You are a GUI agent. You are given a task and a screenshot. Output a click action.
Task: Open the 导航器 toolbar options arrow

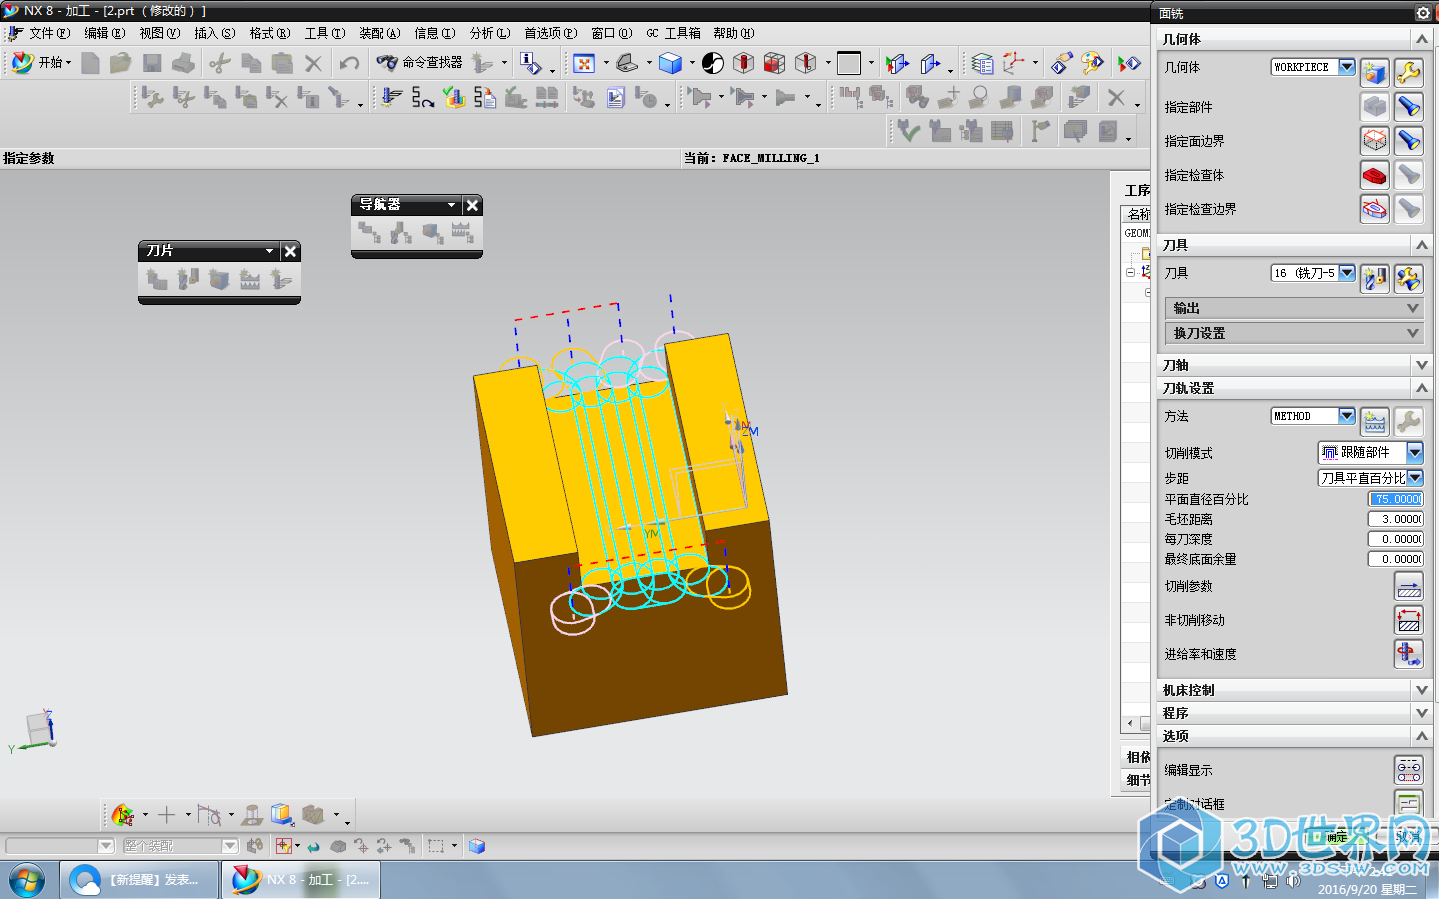(x=451, y=205)
